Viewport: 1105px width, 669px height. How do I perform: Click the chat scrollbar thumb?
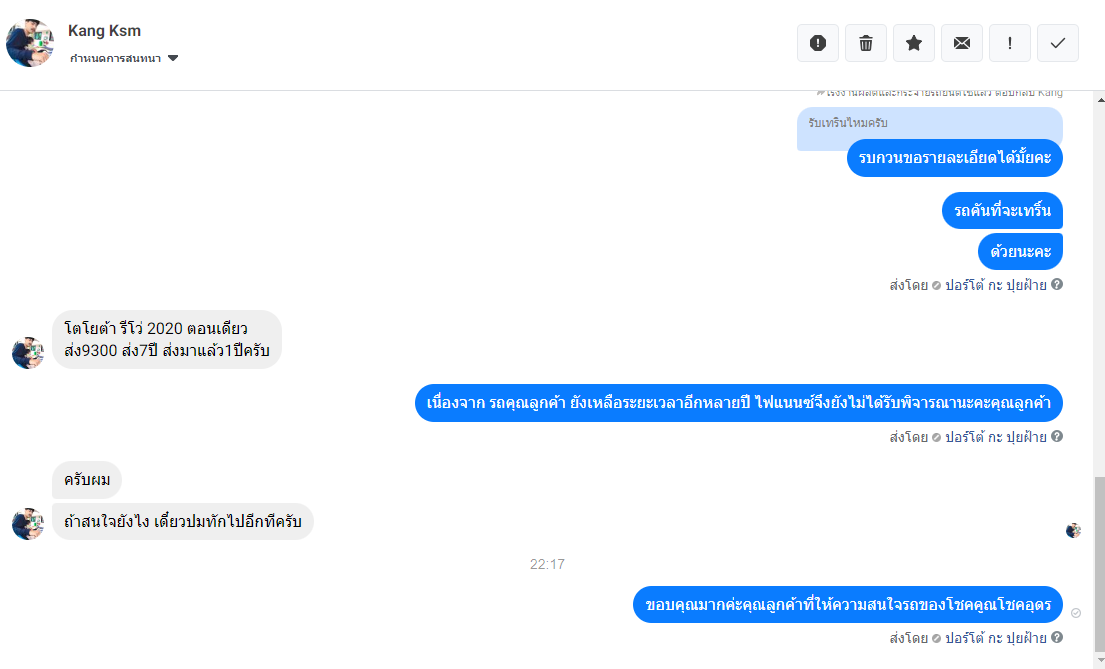pos(1099,564)
